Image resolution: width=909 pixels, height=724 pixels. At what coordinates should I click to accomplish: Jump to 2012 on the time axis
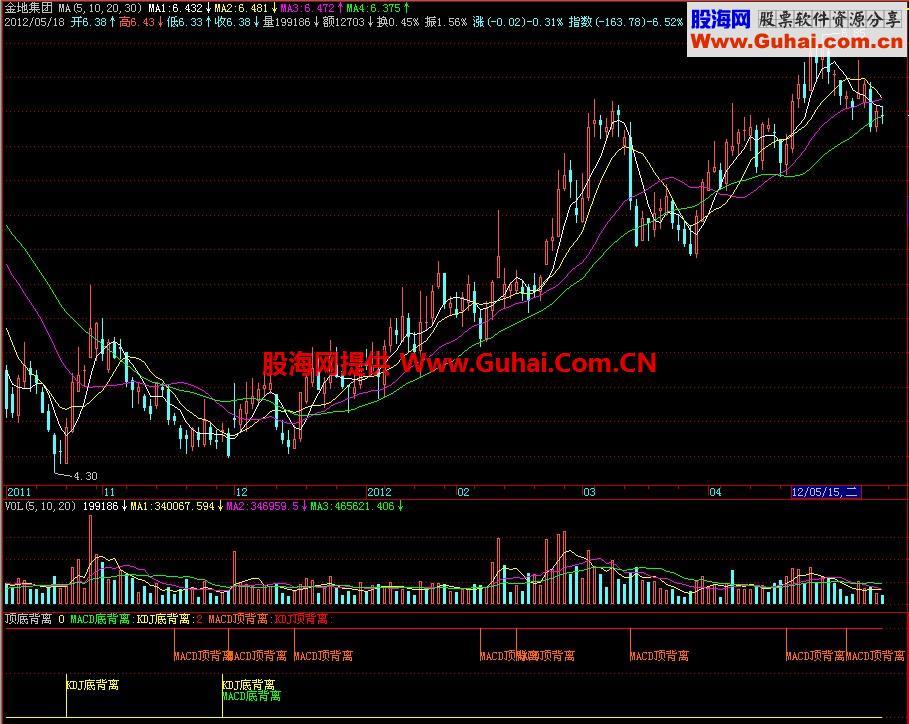pyautogui.click(x=380, y=492)
